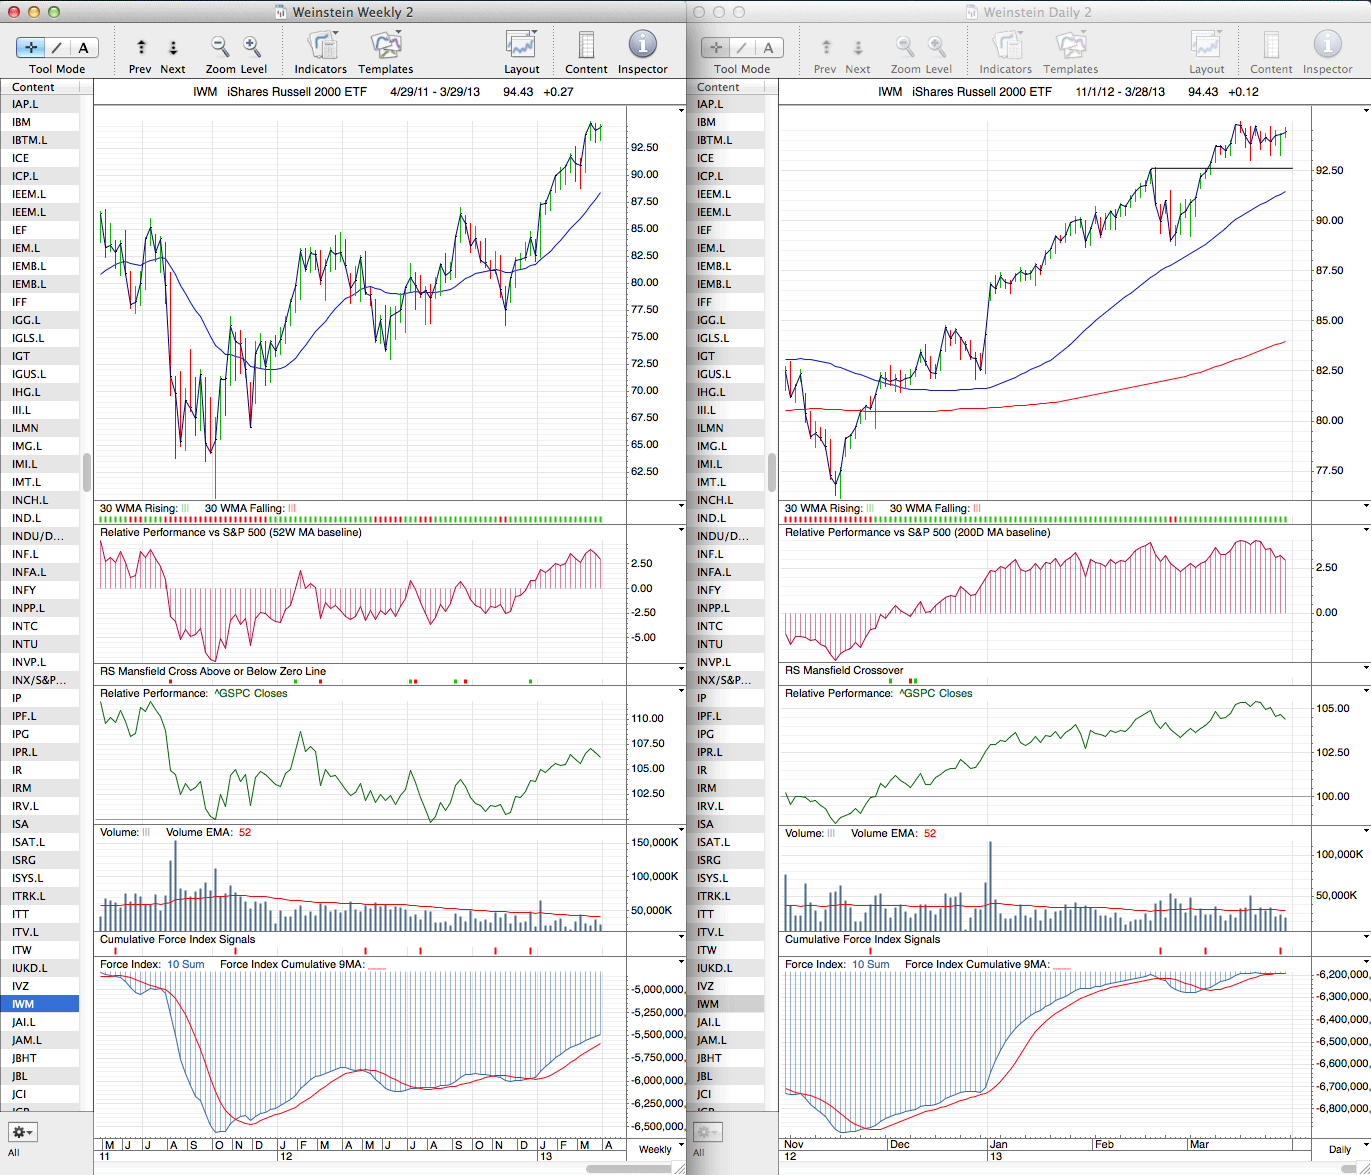Click the Weekly chart horizontal scrollbar
The height and width of the screenshot is (1175, 1371).
pos(628,1169)
